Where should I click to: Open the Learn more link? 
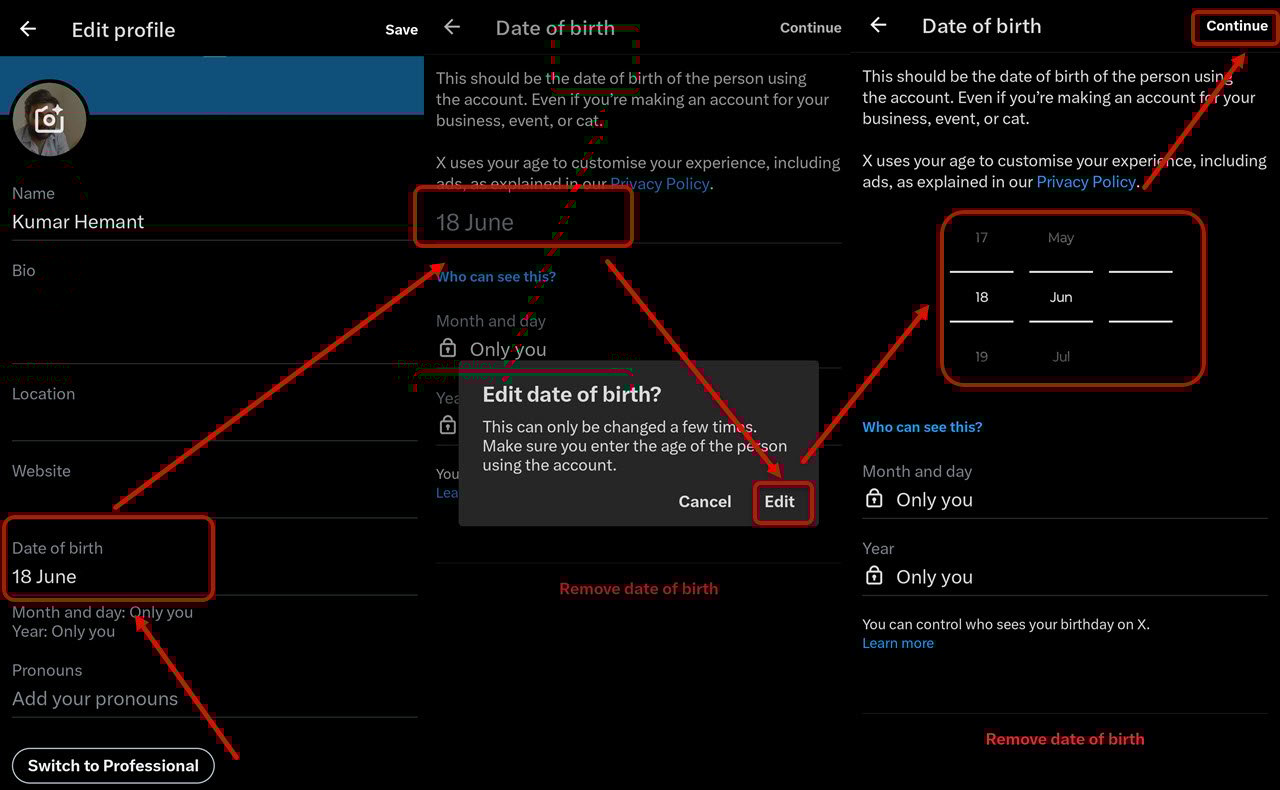(x=897, y=644)
